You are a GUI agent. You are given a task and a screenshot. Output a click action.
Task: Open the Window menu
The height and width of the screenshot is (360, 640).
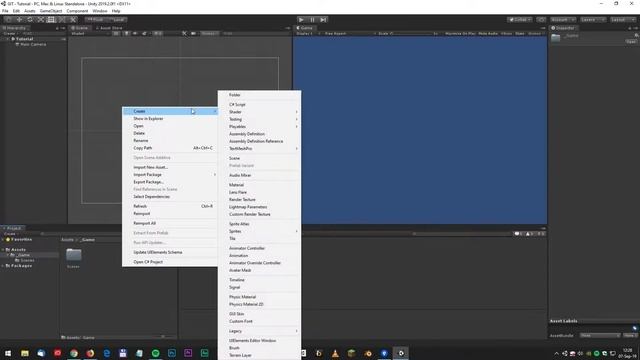pyautogui.click(x=100, y=11)
